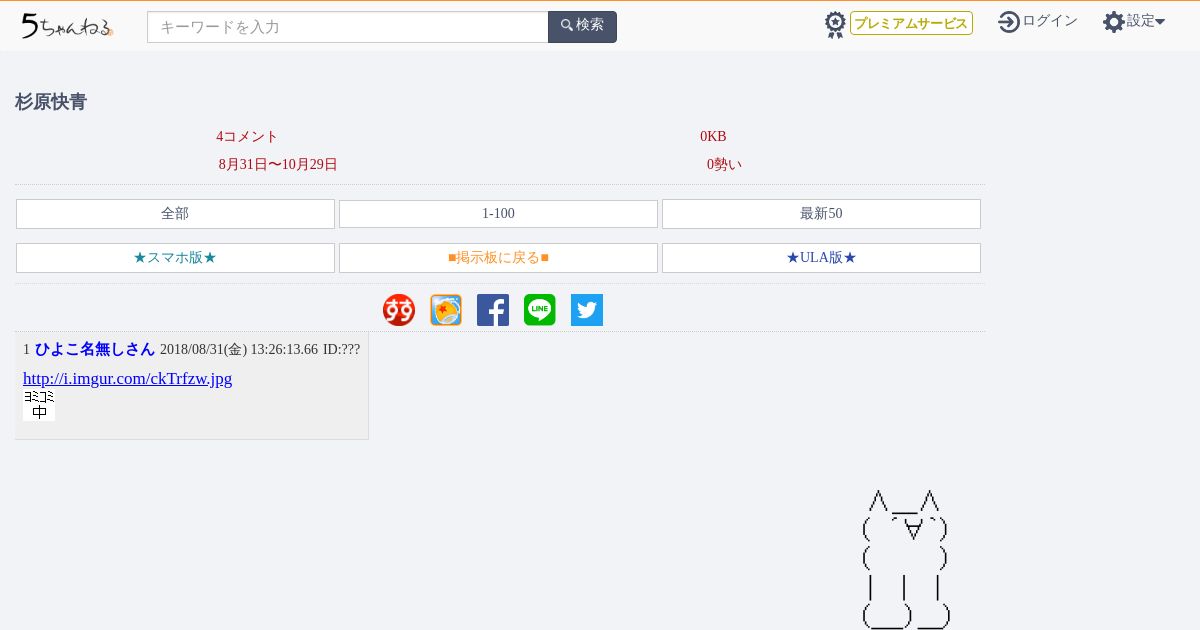Go back via ■掲示板に戻る■
Image resolution: width=1200 pixels, height=630 pixels.
(498, 258)
